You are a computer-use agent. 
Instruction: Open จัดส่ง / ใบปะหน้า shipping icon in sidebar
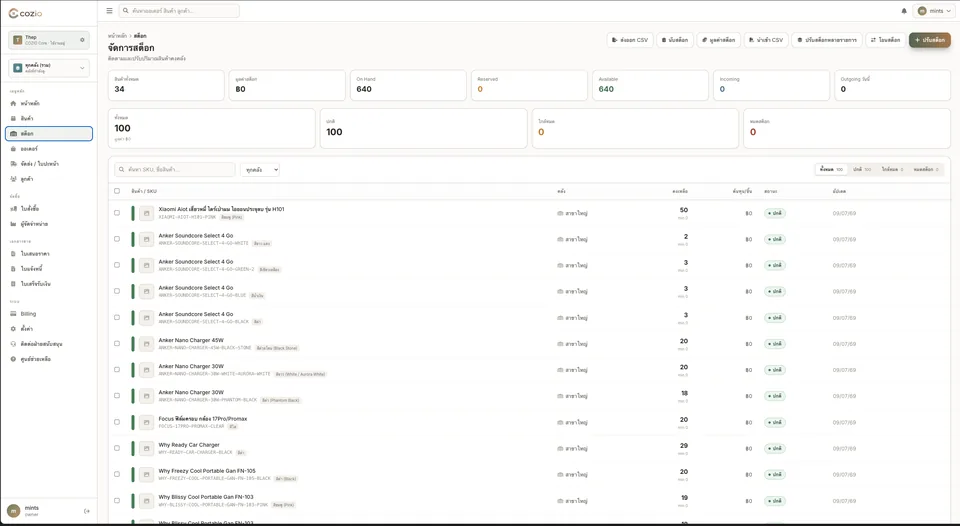13,164
